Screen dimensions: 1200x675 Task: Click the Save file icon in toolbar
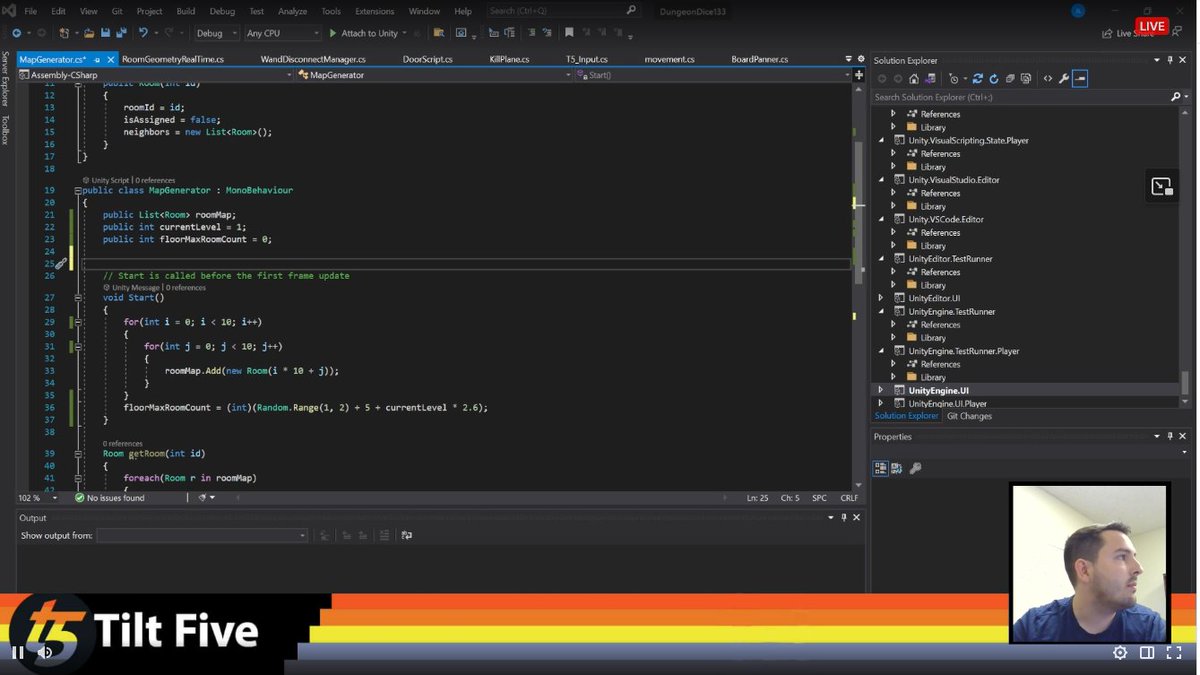105,33
